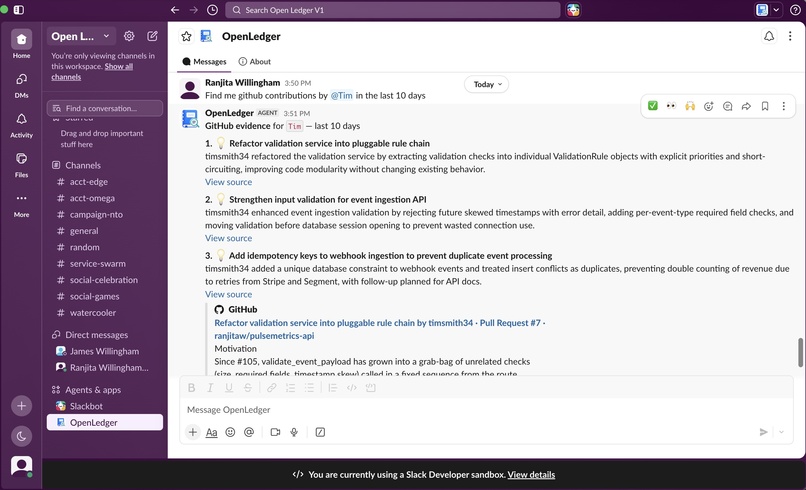Open Help question mark icon
Screen dimensions: 806x490
pos(795,10)
